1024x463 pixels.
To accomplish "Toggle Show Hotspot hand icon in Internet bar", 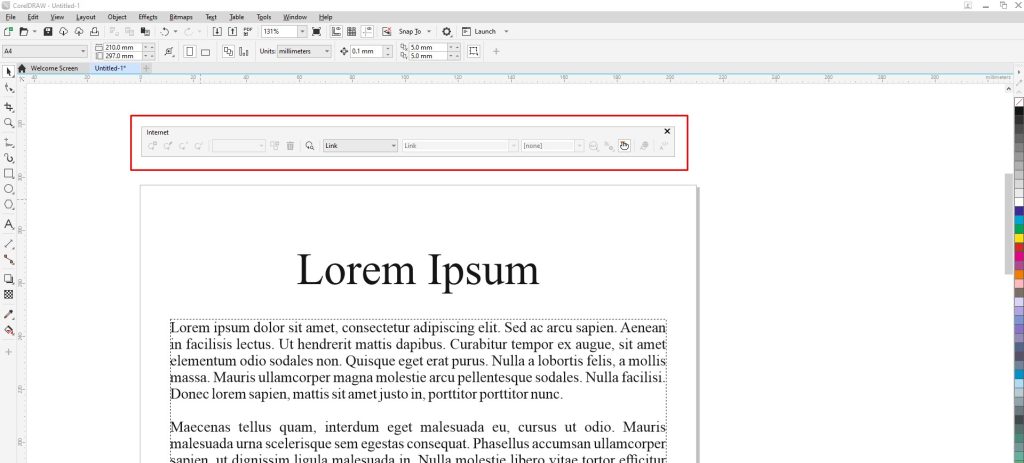I will [624, 146].
